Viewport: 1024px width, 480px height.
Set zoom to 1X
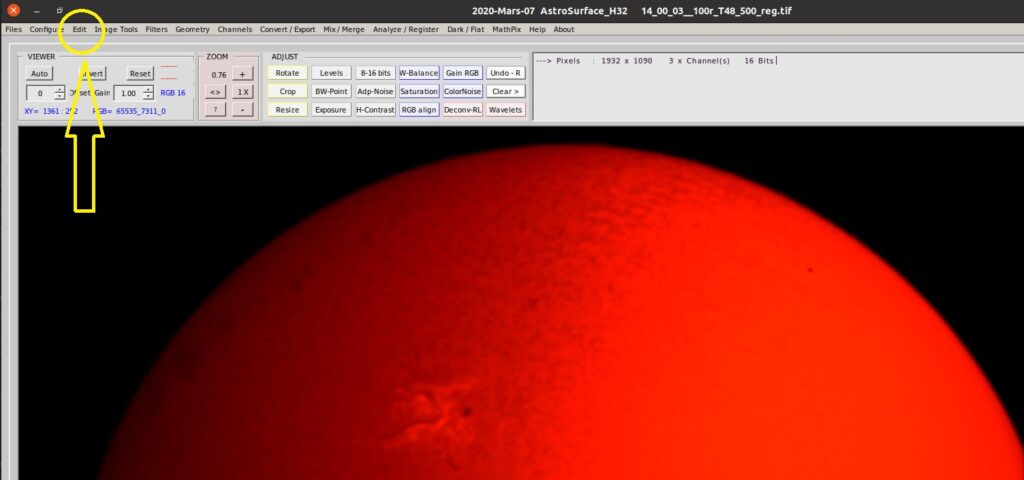242,91
